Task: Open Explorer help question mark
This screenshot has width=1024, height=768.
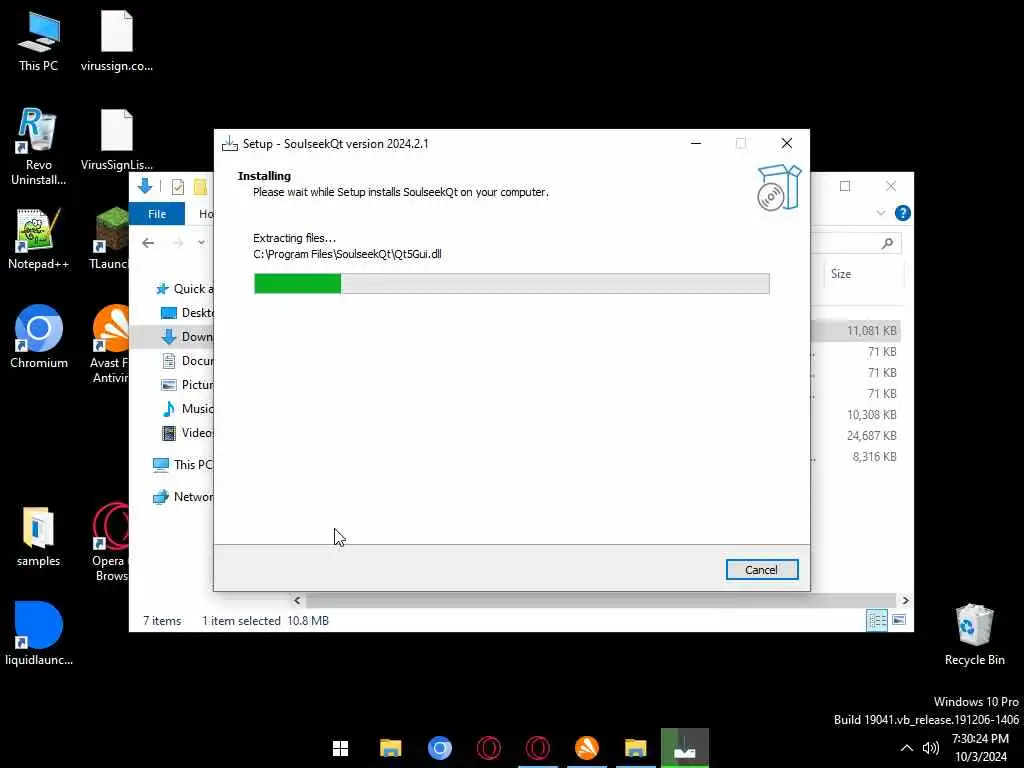Action: point(903,213)
